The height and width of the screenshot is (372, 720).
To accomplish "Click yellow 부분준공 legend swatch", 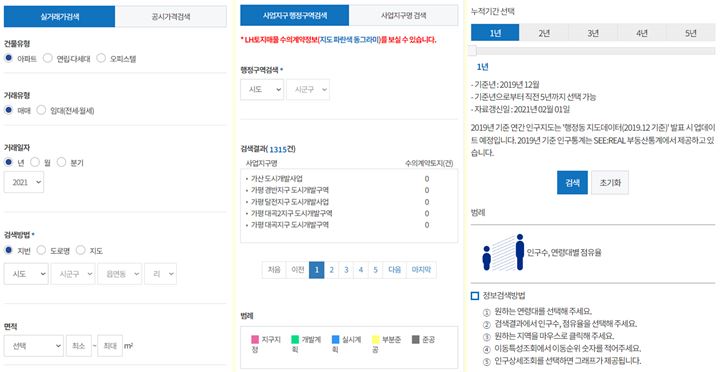I will 376,340.
